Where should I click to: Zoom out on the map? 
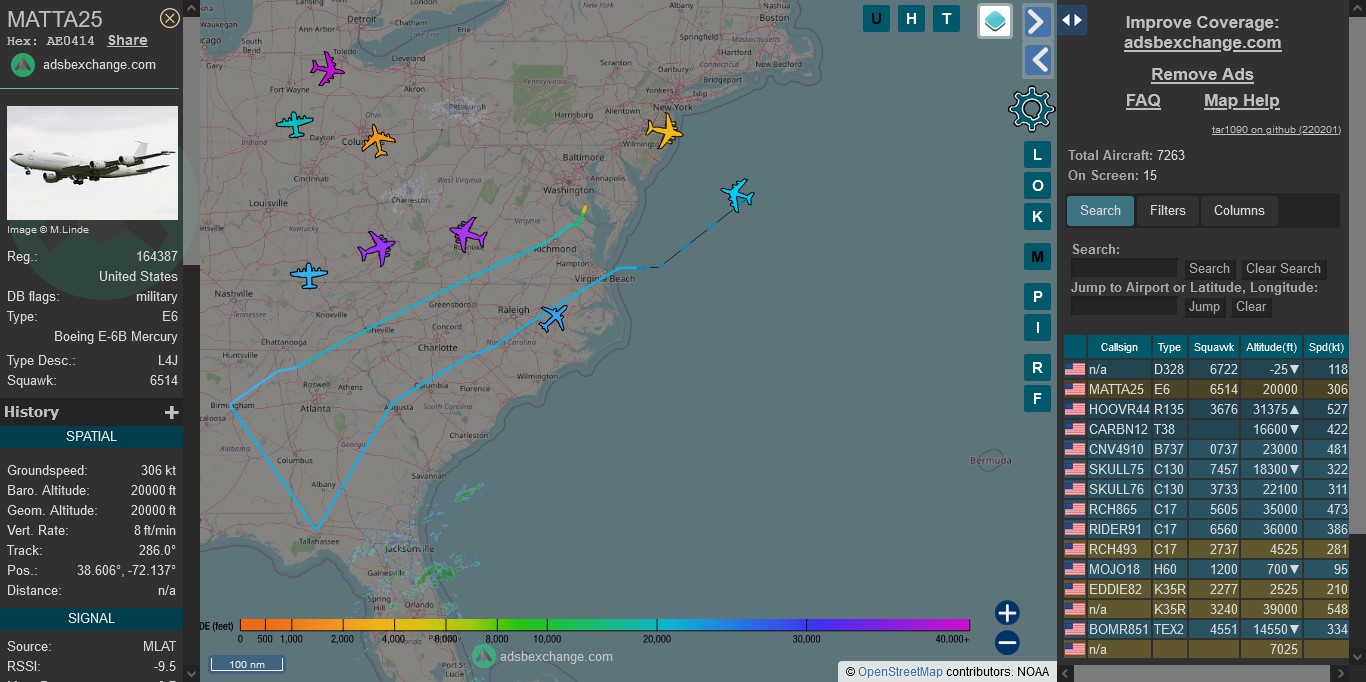[1007, 643]
